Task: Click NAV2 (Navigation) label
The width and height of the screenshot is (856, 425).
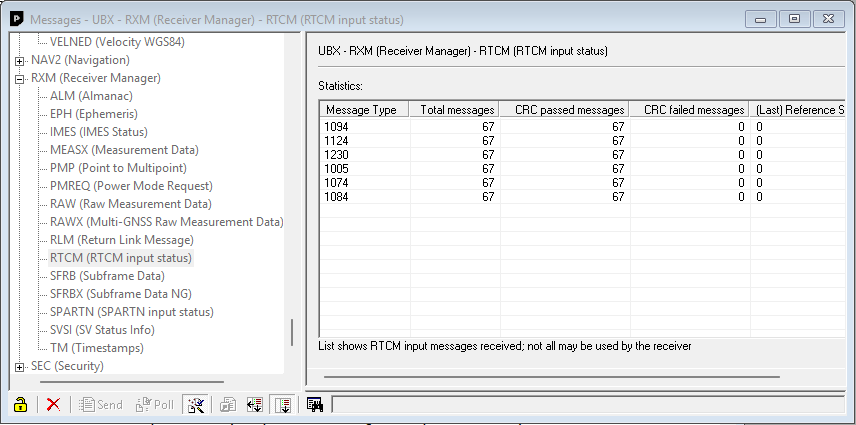Action: [80, 60]
